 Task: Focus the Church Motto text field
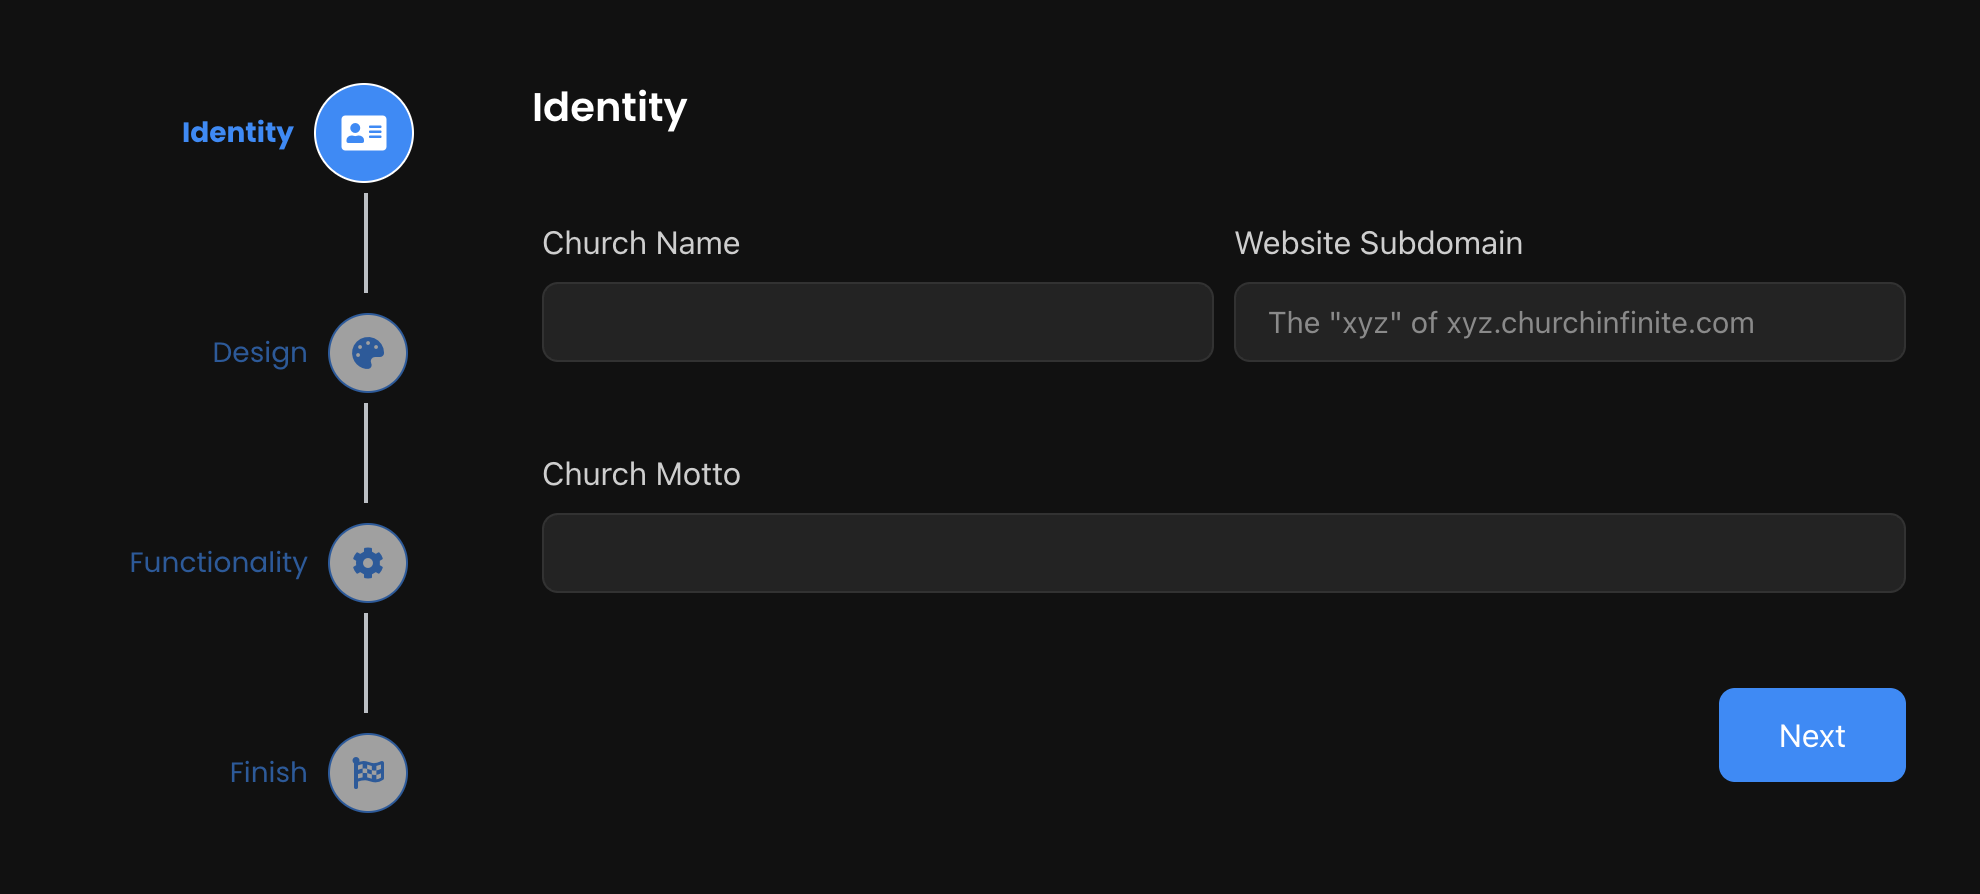point(1223,553)
